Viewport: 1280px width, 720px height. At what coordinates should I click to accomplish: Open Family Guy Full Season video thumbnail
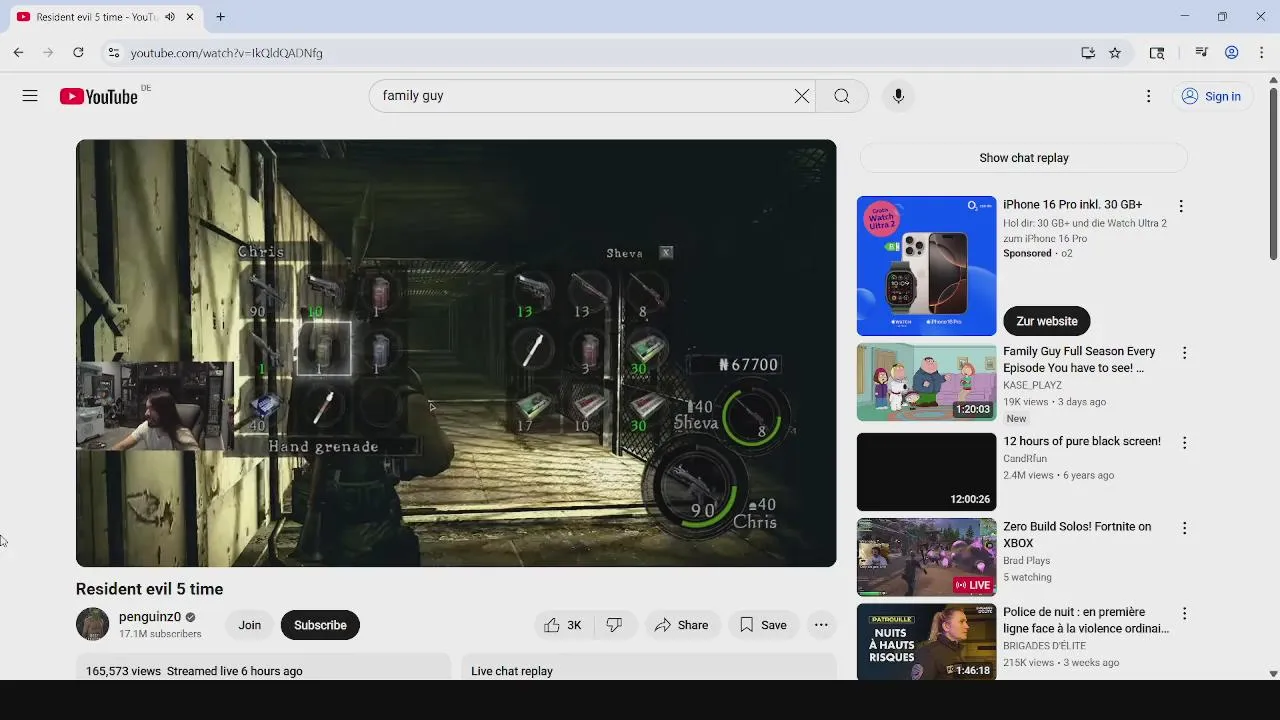click(926, 382)
